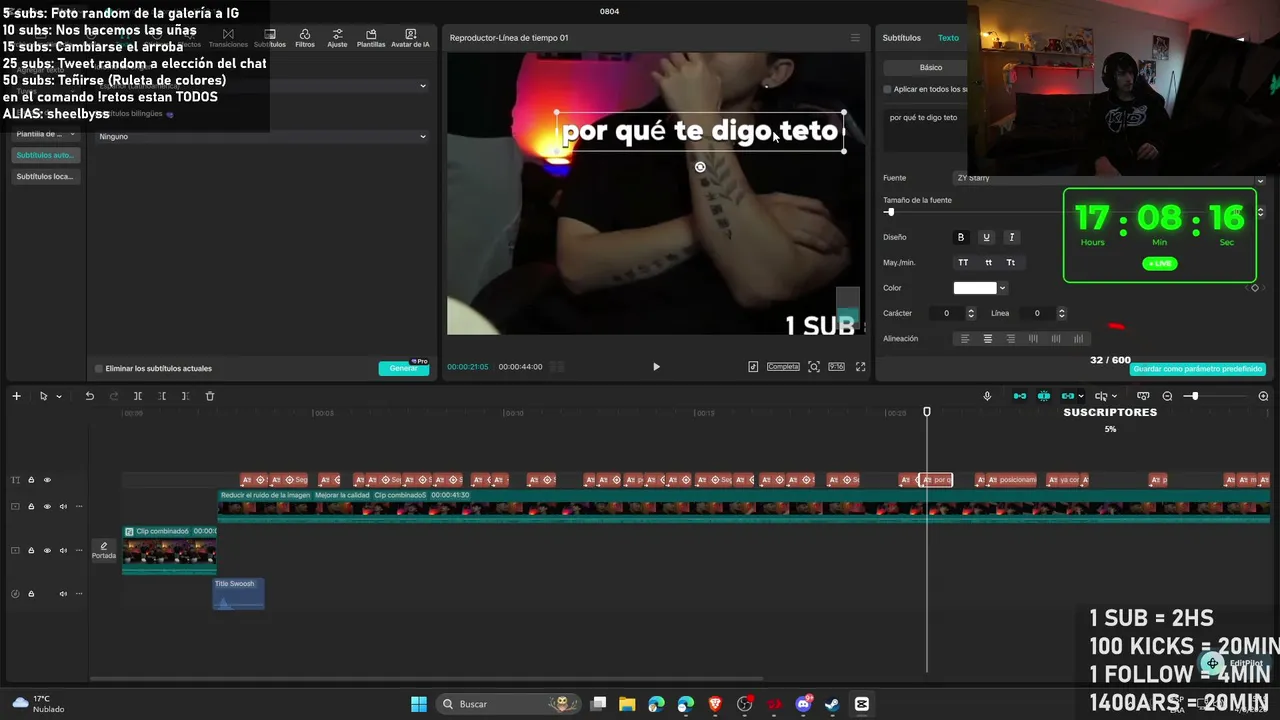The height and width of the screenshot is (720, 1280).
Task: Adjust the Línea spacing stepper
Action: pos(1061,314)
